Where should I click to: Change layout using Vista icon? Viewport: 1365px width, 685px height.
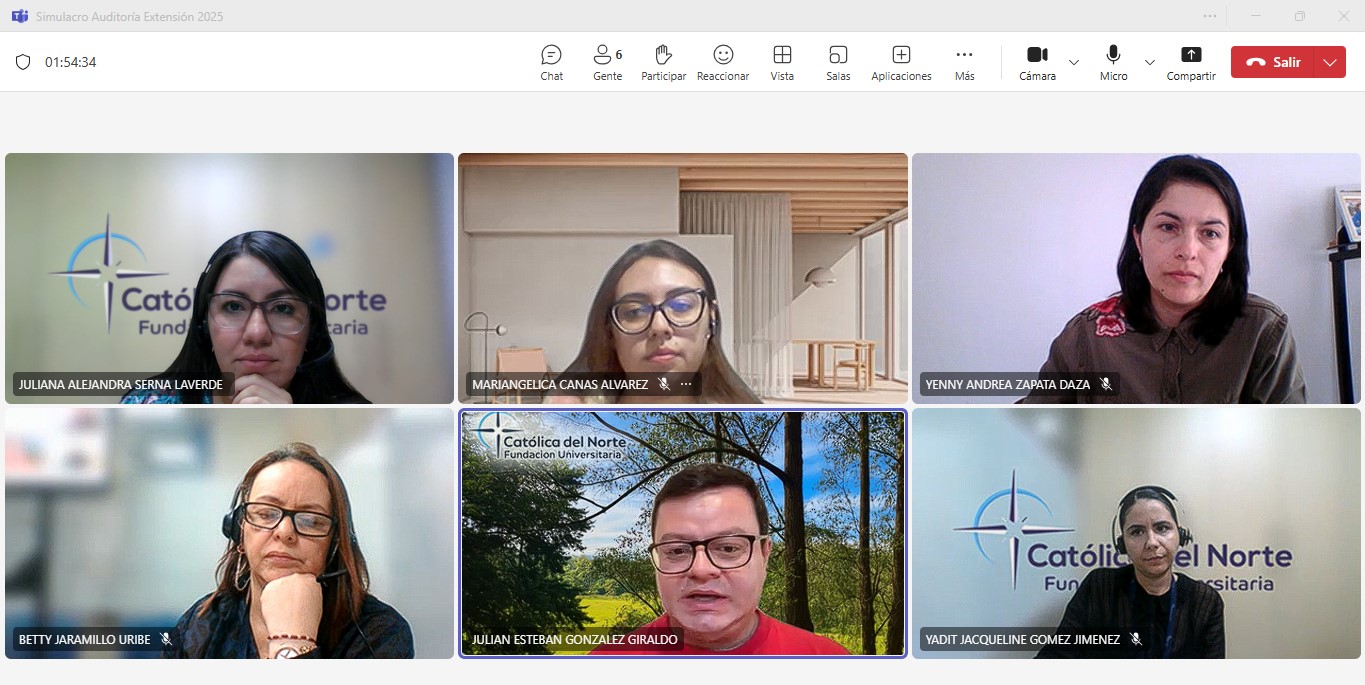tap(782, 62)
